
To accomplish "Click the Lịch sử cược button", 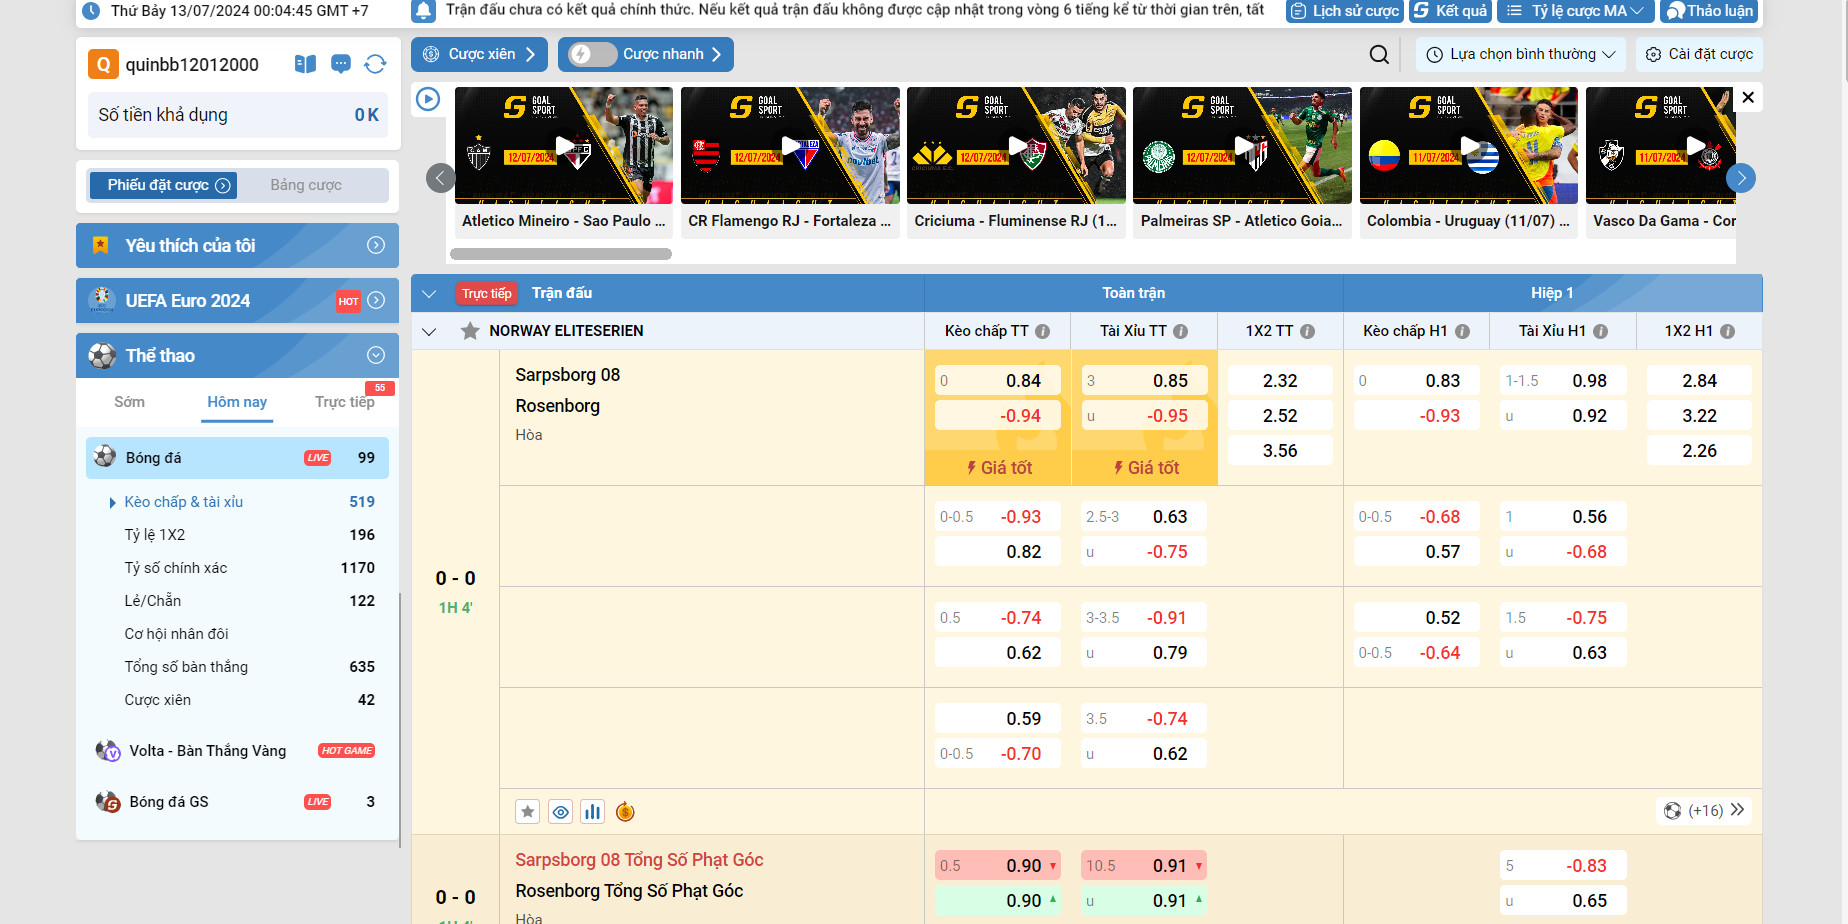I will [1345, 11].
